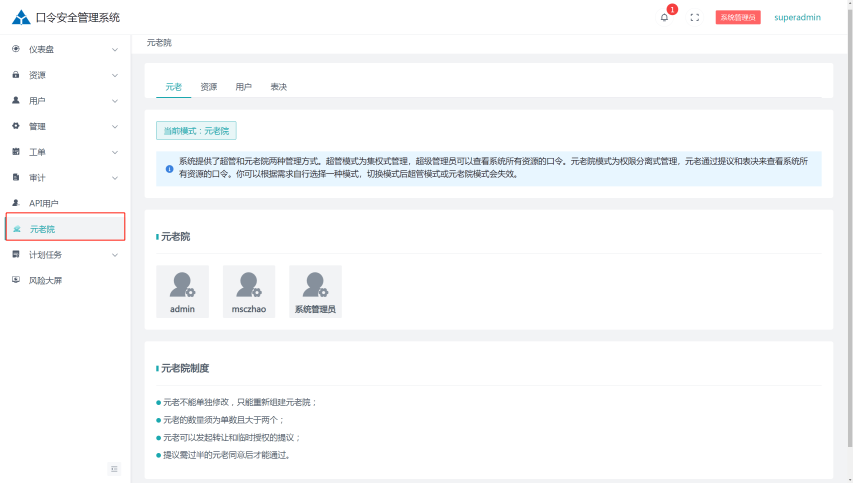
Task: Expand the 工单 sidebar menu
Action: 64,152
